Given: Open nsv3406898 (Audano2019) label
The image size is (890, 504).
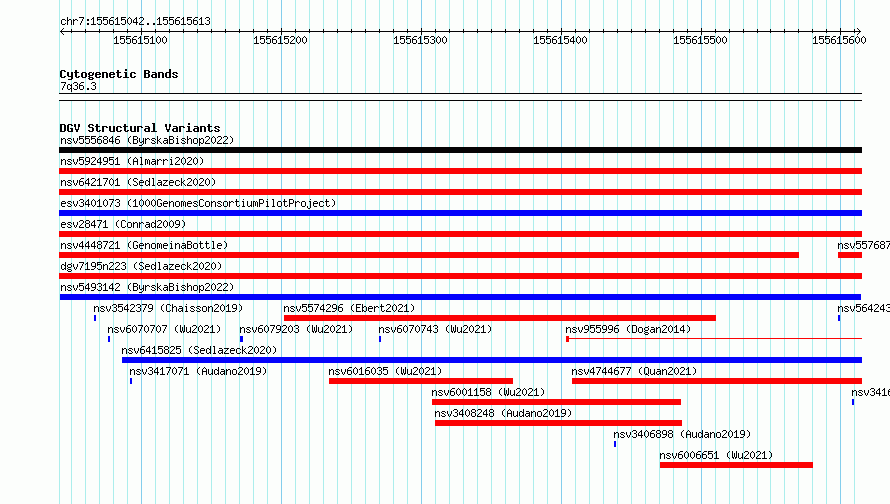Looking at the screenshot, I should pyautogui.click(x=682, y=434).
